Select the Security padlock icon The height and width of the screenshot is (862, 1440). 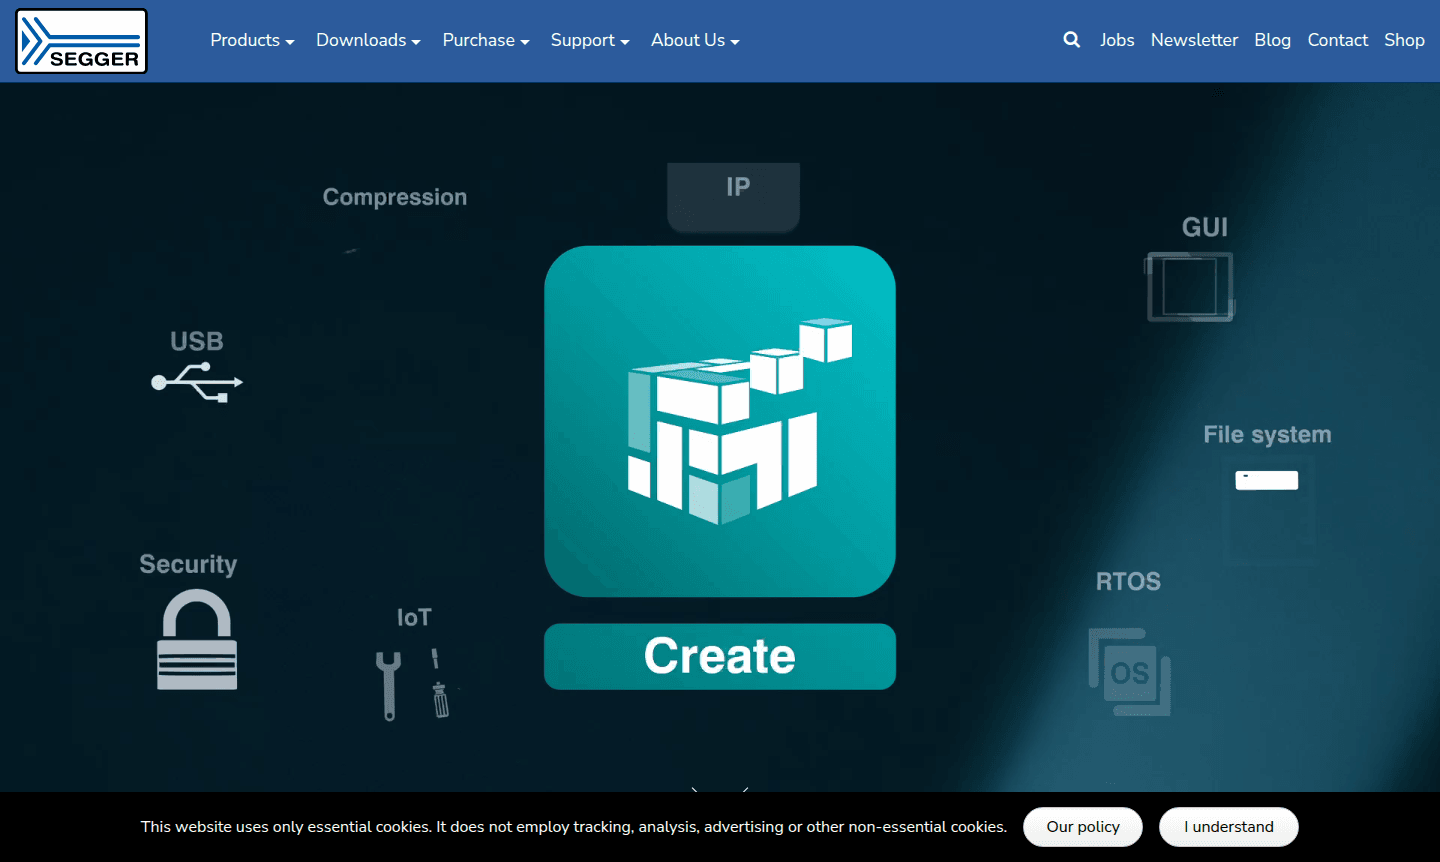[197, 640]
